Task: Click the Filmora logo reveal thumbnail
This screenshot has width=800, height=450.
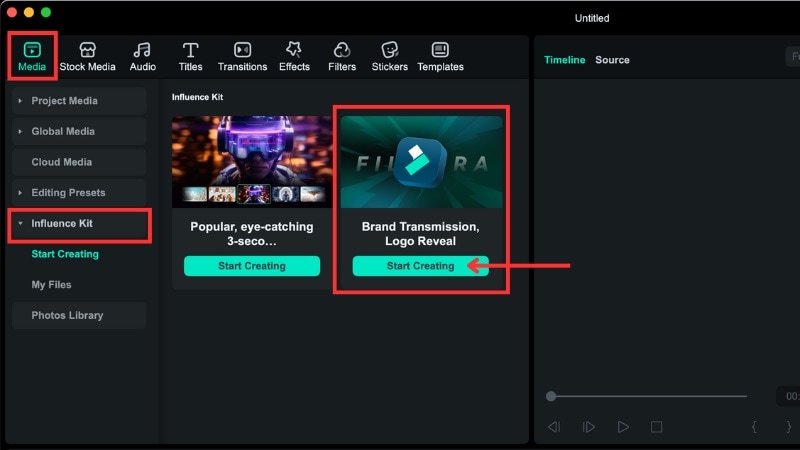Action: coord(421,162)
